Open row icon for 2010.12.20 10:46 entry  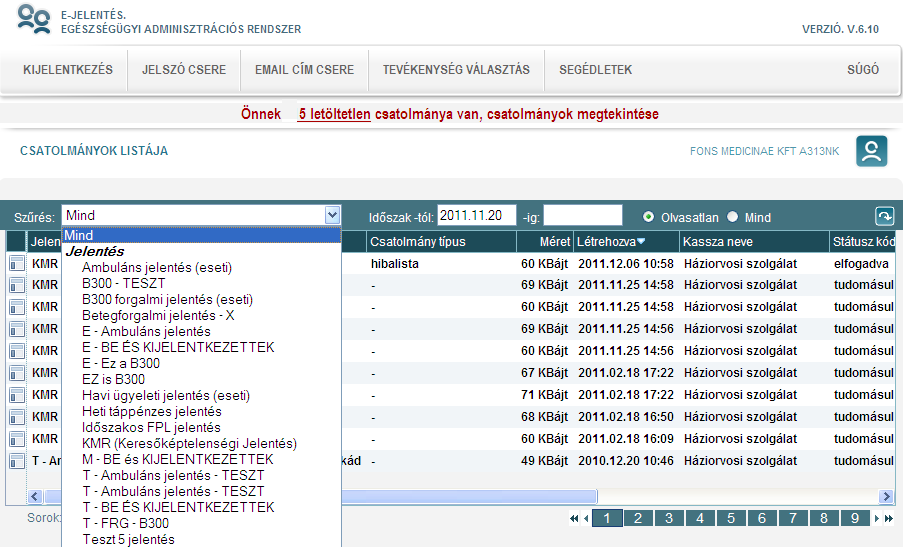point(17,461)
